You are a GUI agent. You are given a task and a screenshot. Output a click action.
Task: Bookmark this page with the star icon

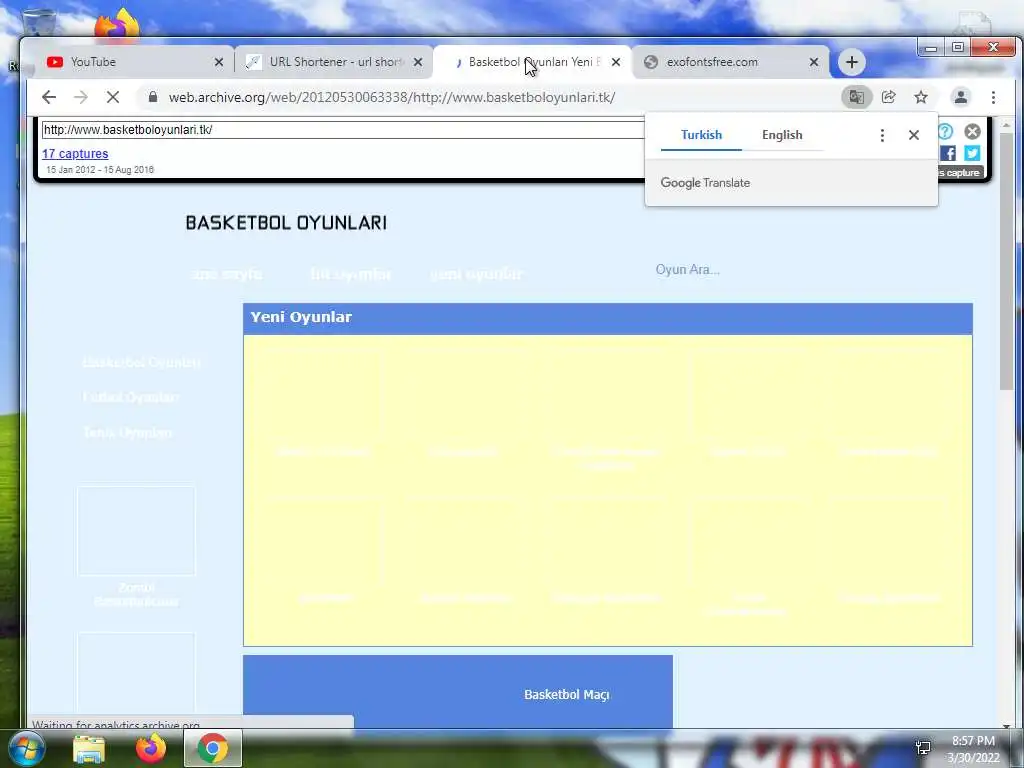(921, 97)
